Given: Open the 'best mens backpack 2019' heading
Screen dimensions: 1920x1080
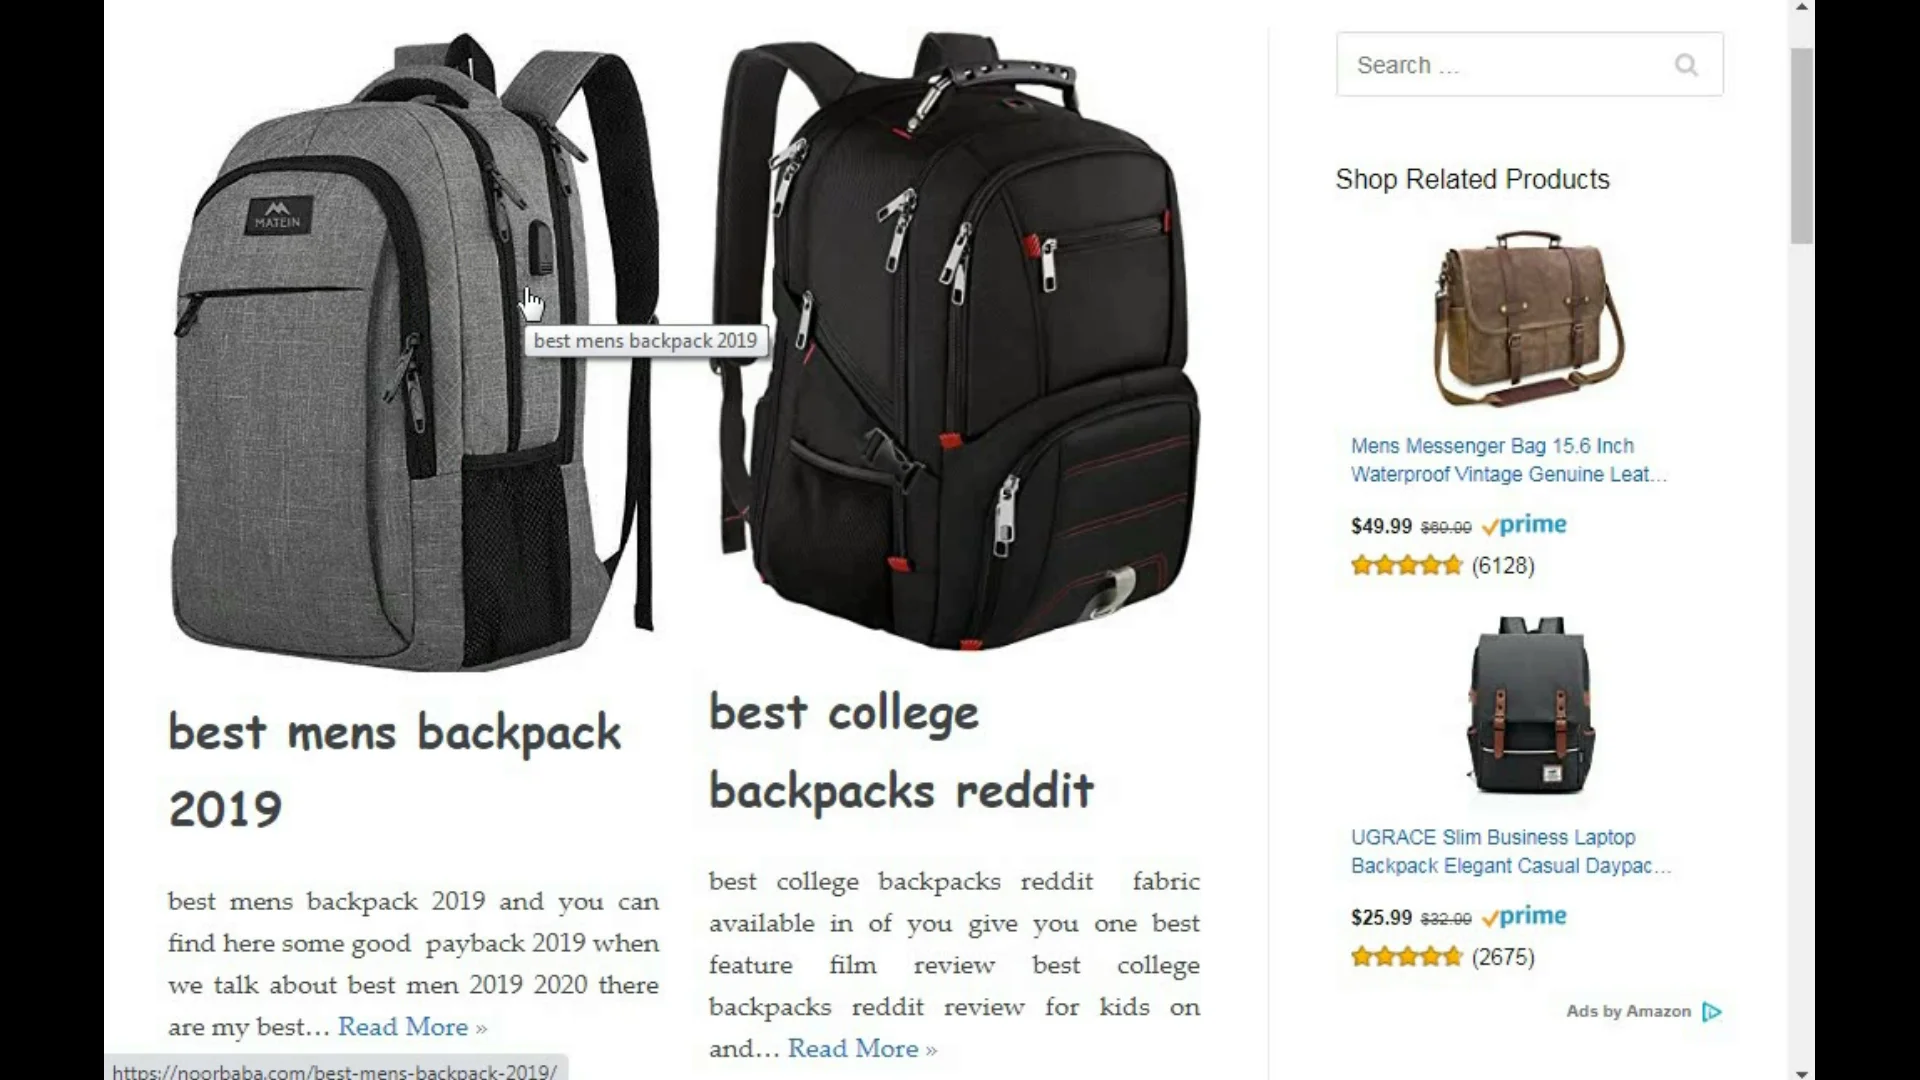Looking at the screenshot, I should point(395,770).
